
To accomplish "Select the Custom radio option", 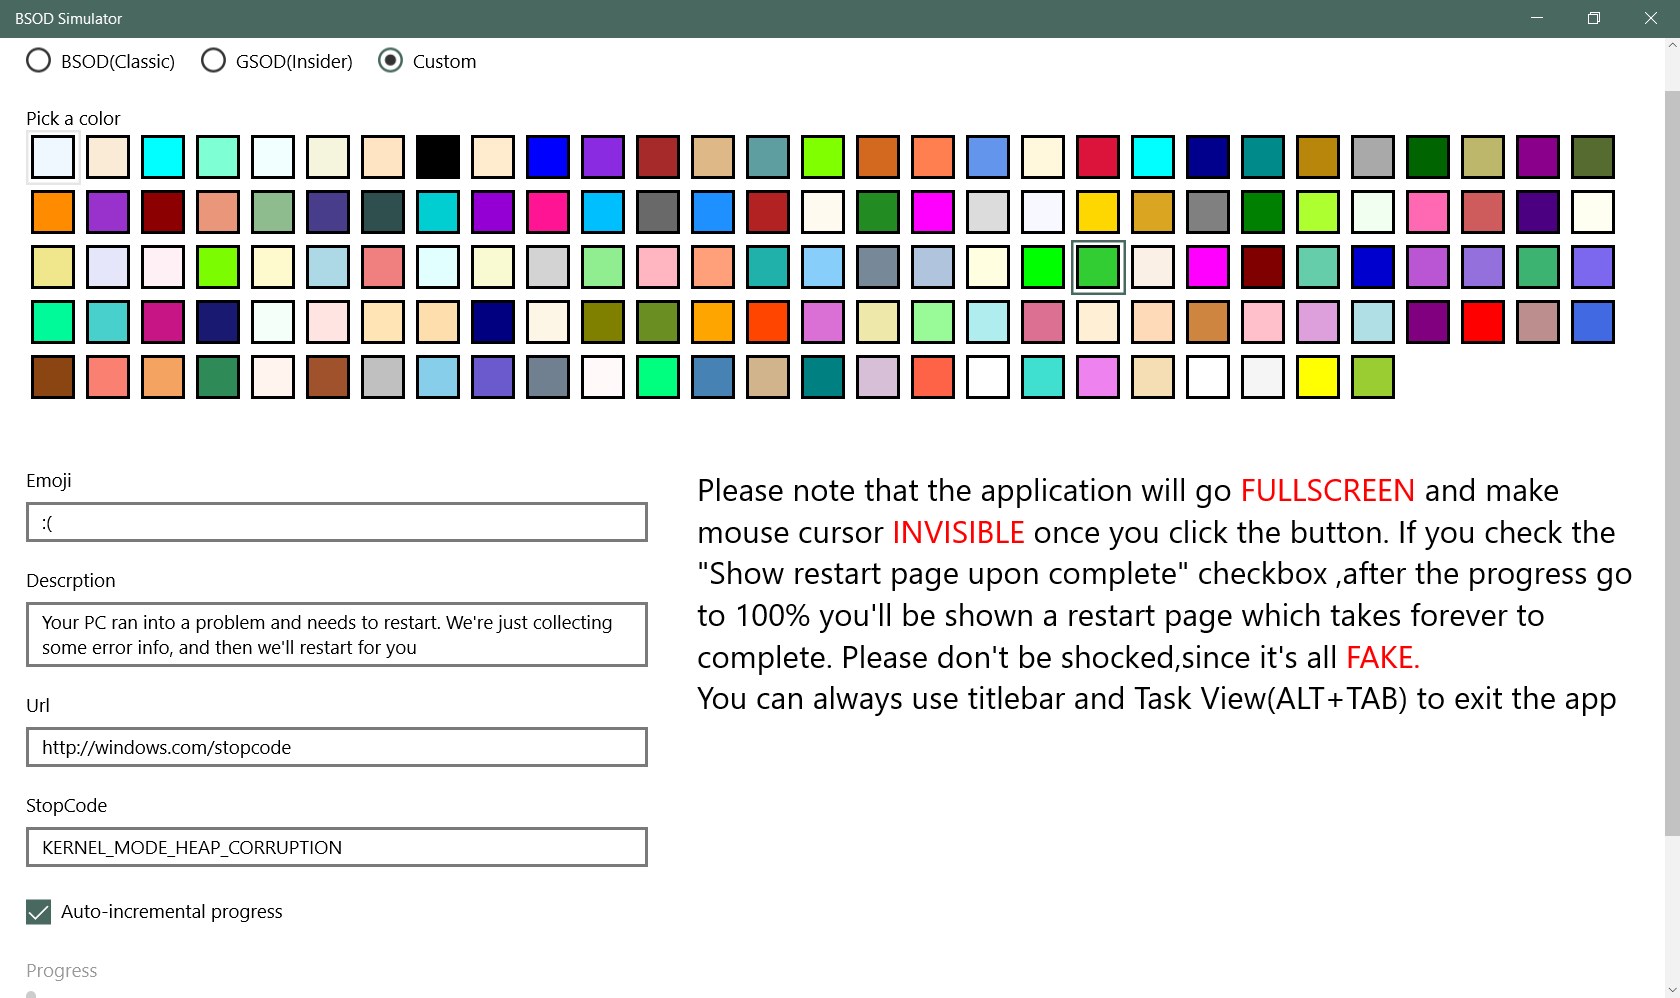I will [427, 61].
